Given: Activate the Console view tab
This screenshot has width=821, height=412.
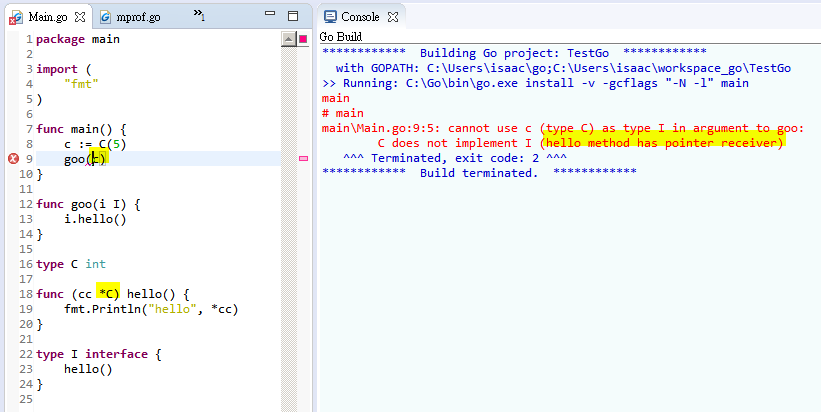Looking at the screenshot, I should coord(361,17).
